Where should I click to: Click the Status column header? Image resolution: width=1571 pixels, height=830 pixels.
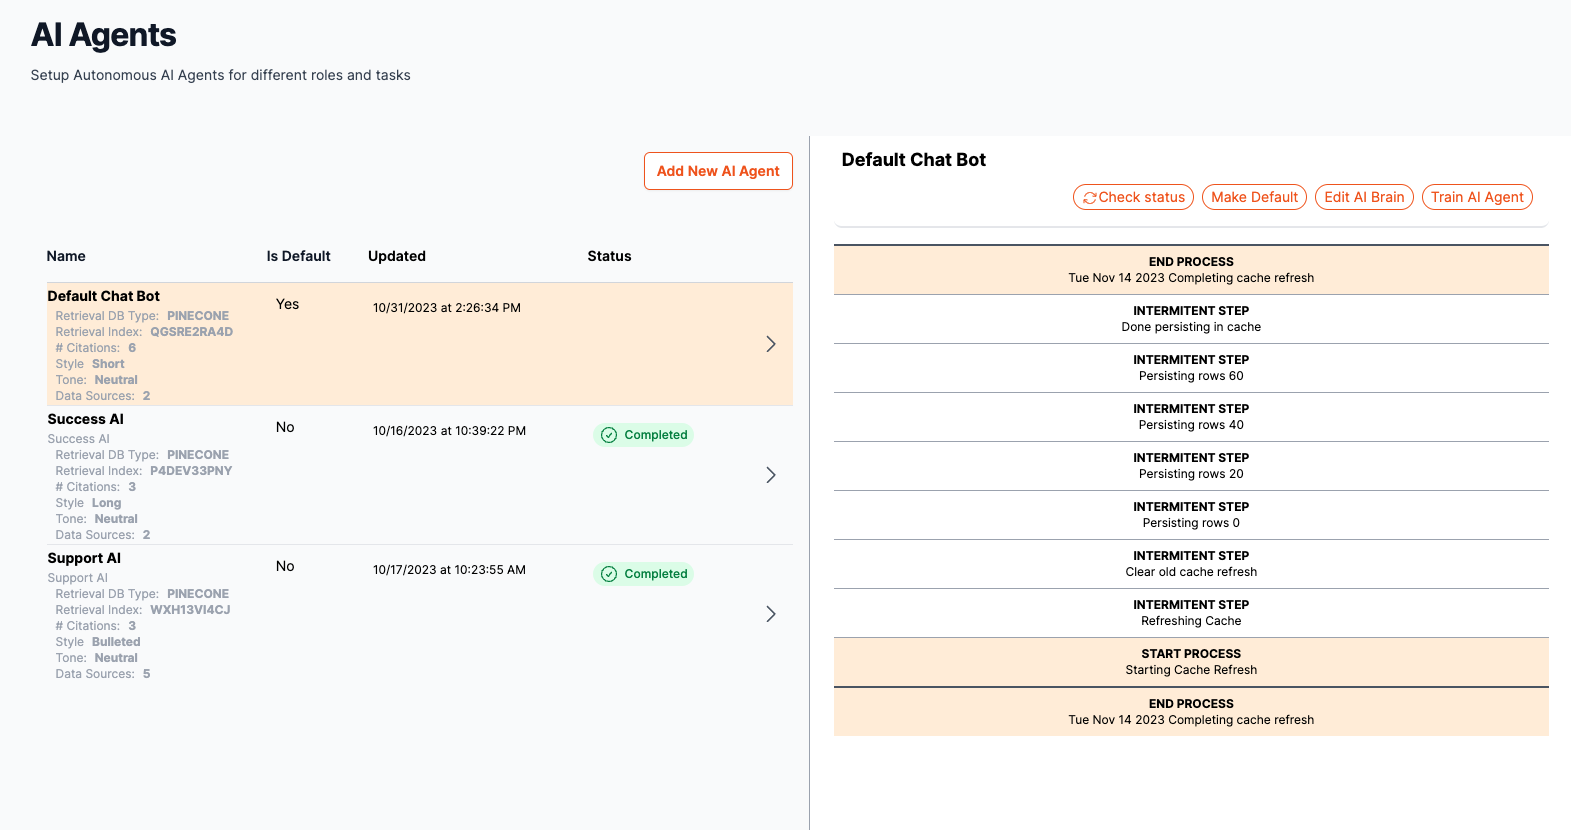click(x=609, y=256)
